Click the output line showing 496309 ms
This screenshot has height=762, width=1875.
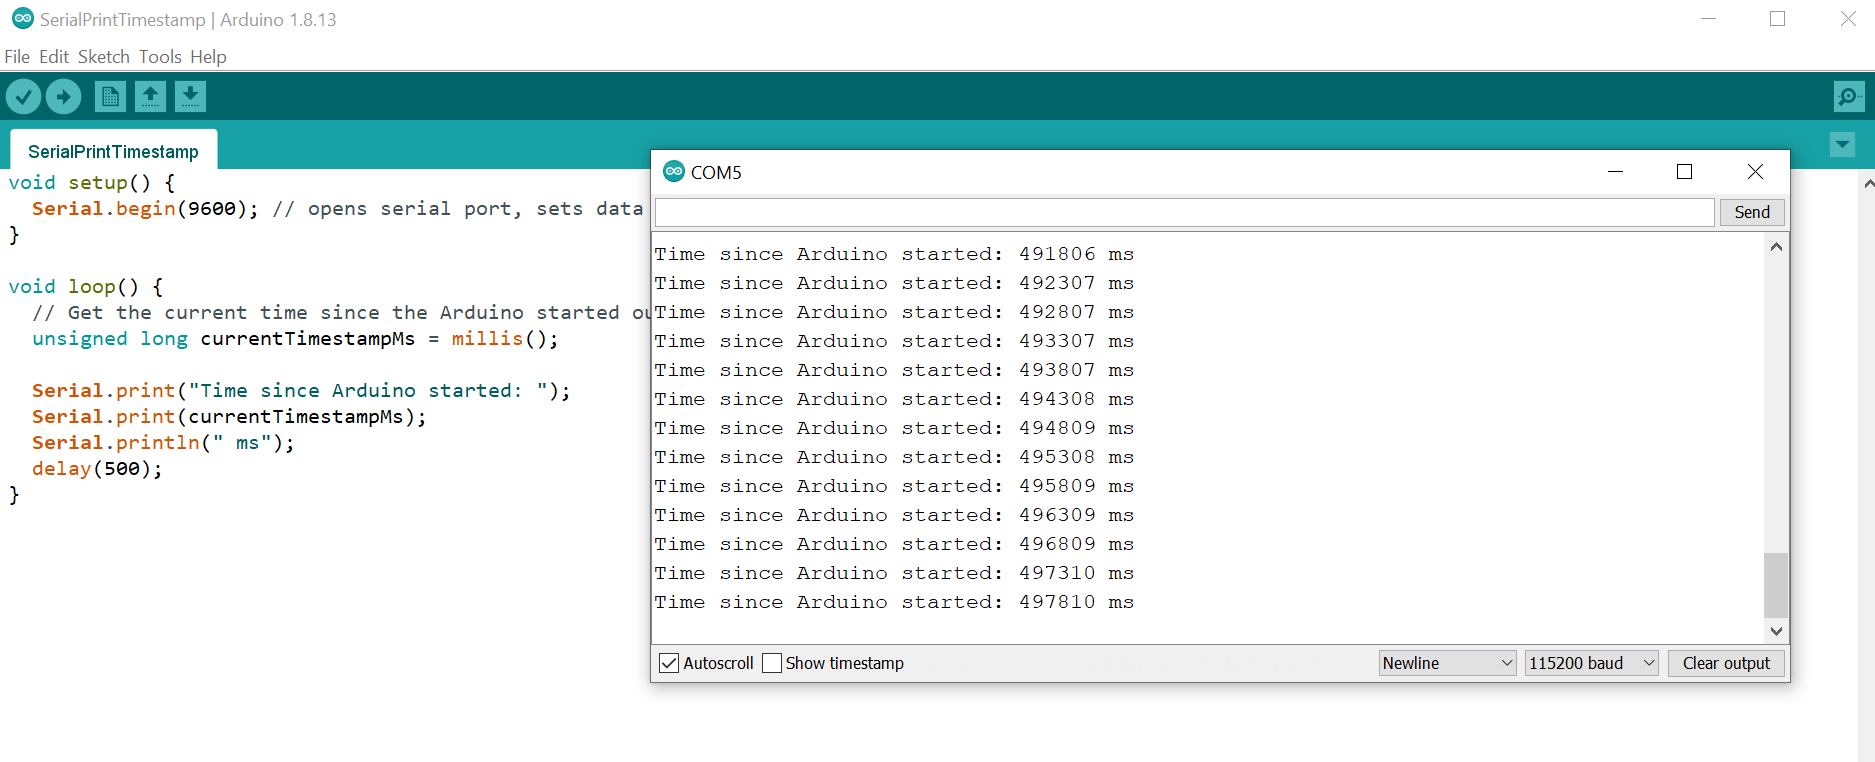(x=894, y=515)
